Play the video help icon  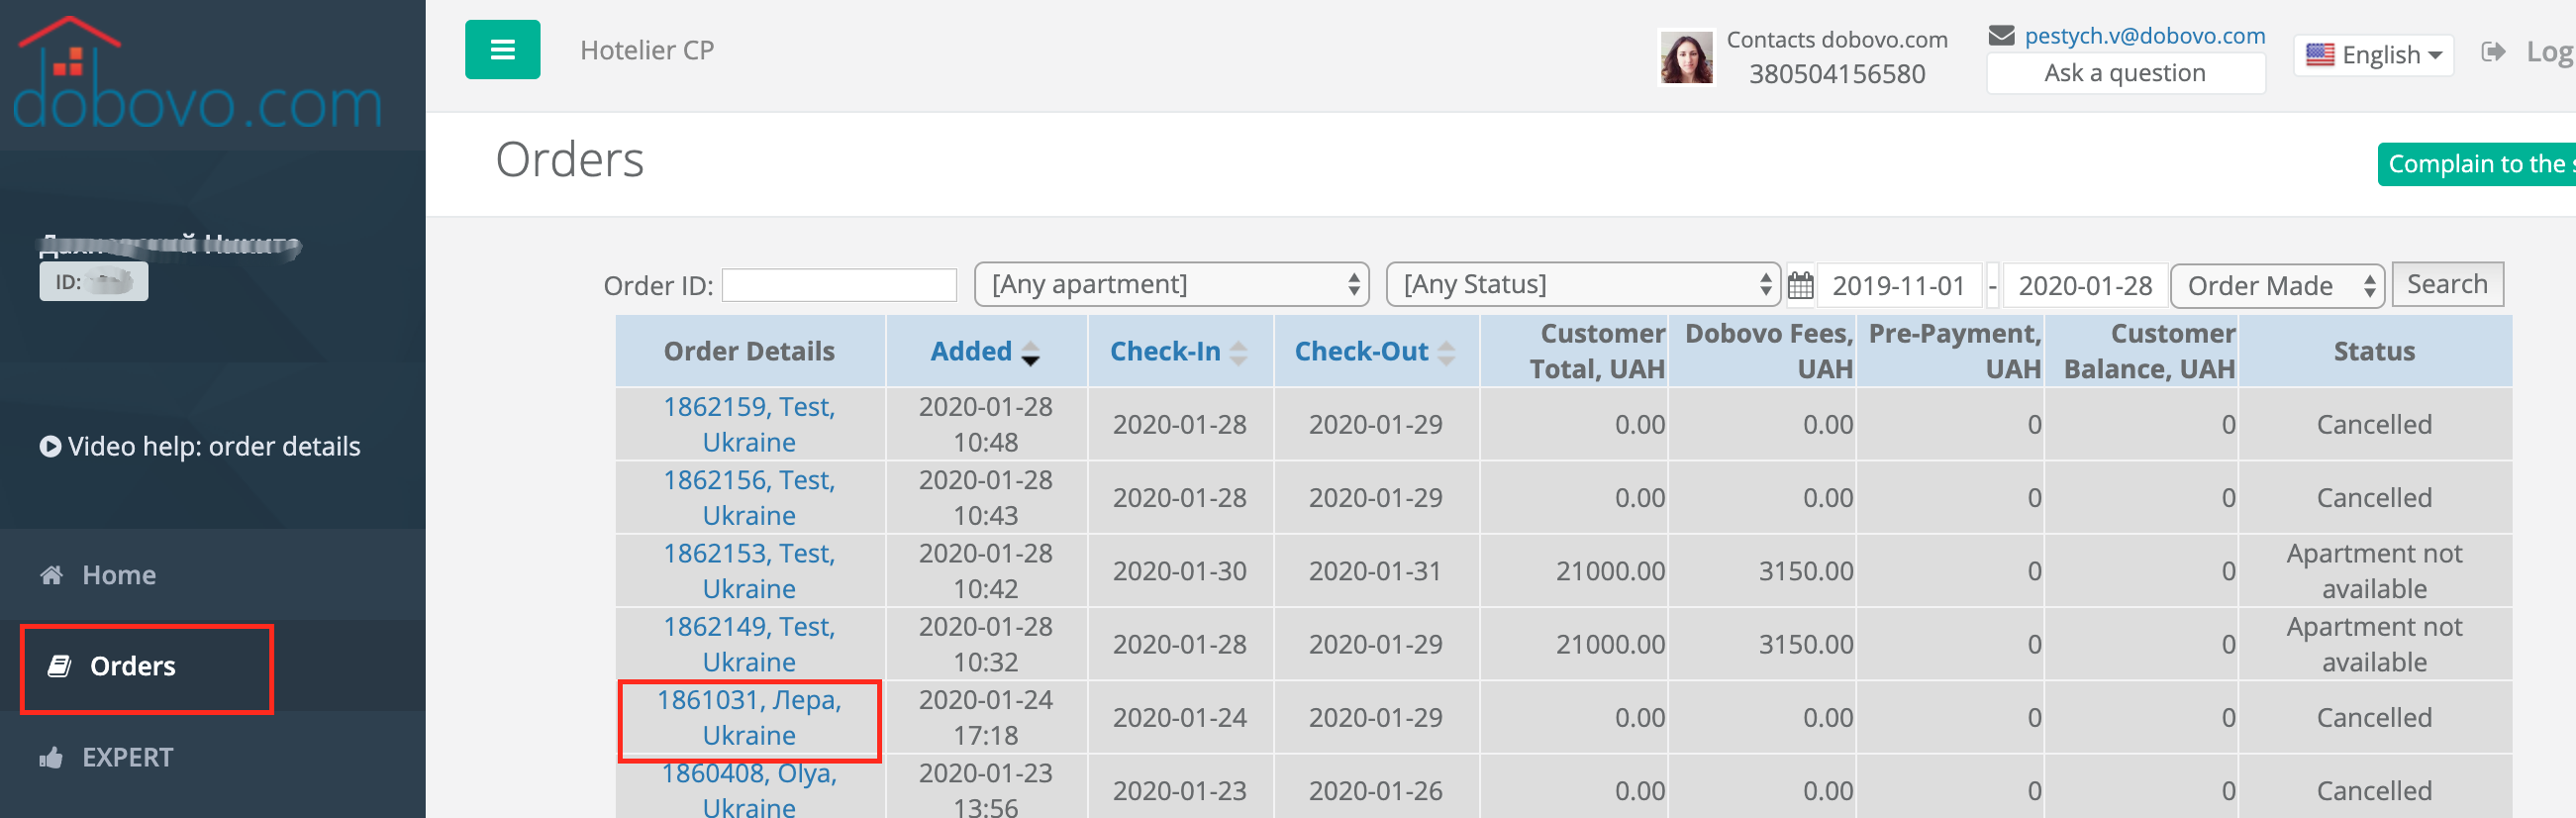click(50, 446)
